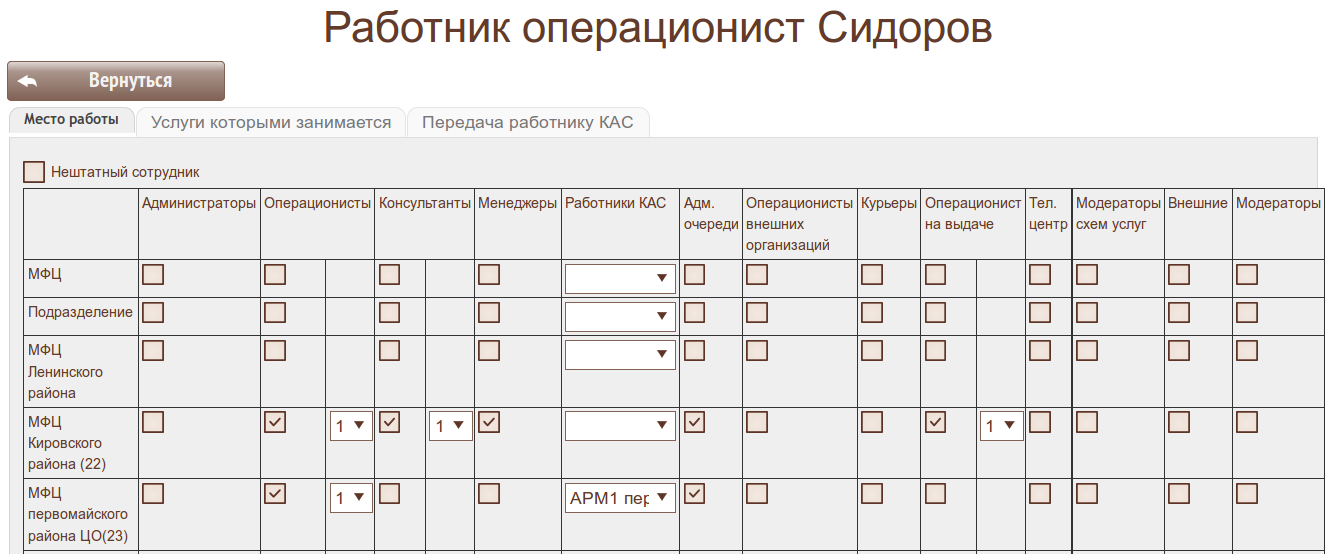Uncheck Операционисты for МФЦ Кировского района
Screen dimensions: 1328x554
[x=274, y=423]
